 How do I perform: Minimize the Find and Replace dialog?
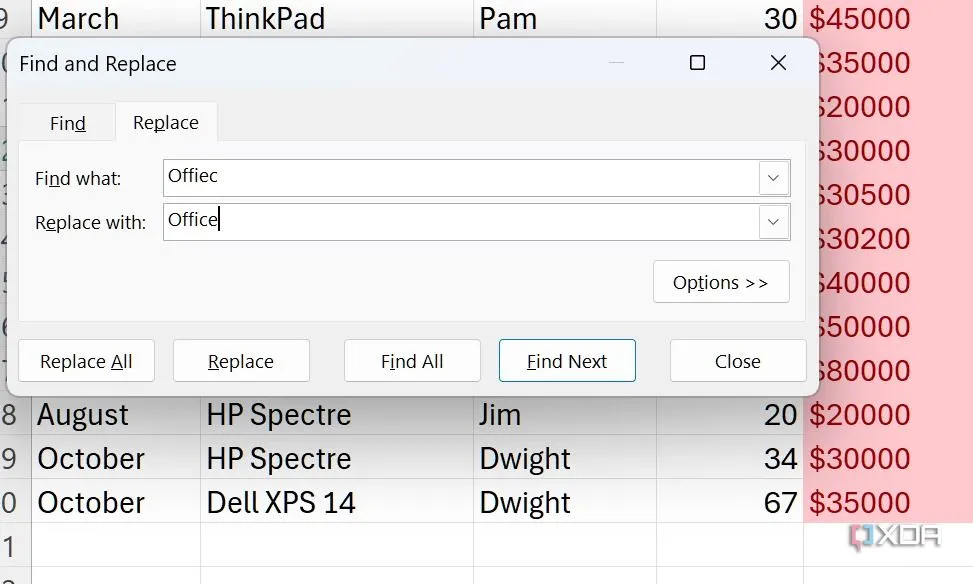[617, 63]
